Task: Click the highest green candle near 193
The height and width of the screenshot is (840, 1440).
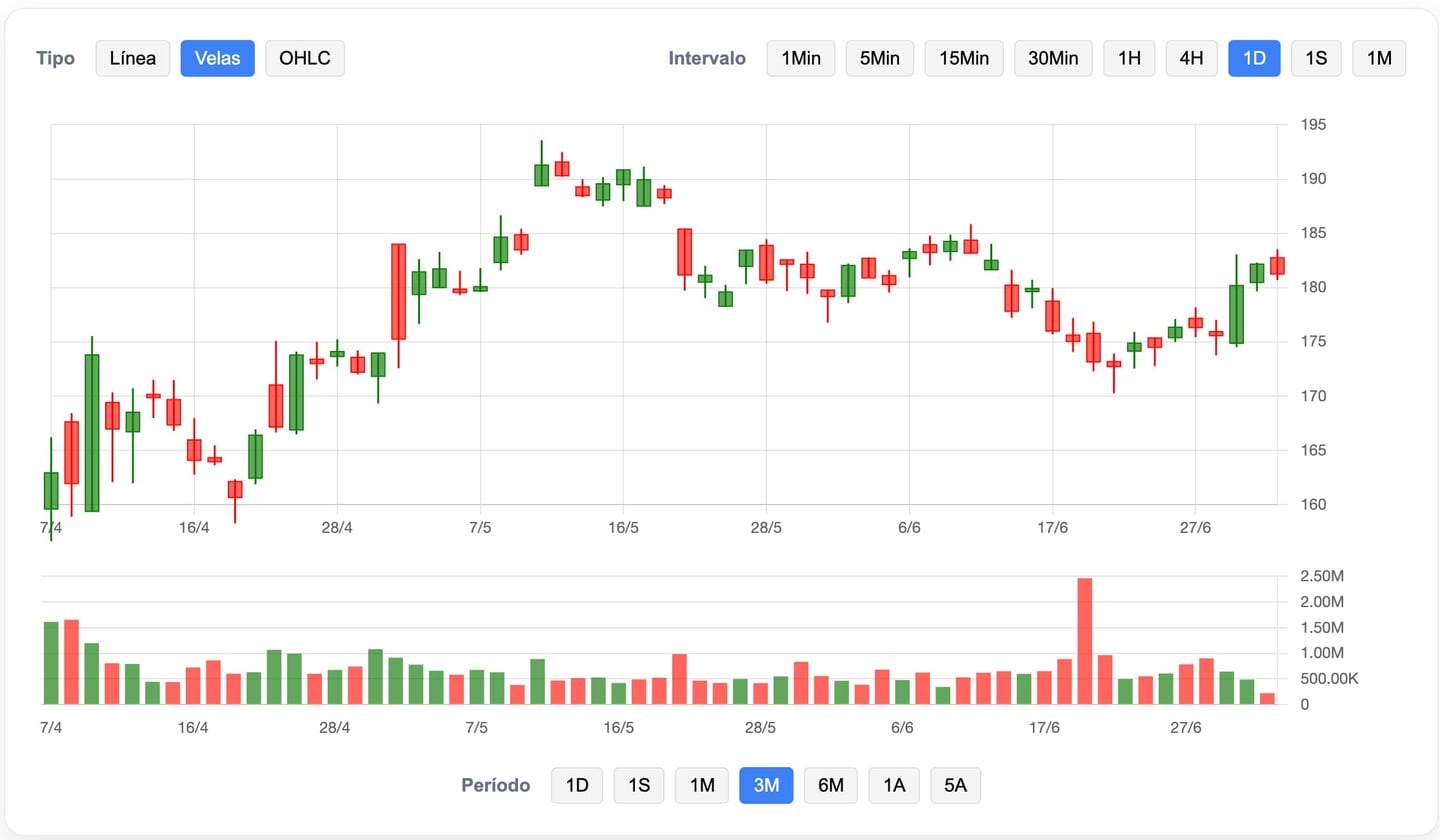Action: tap(541, 175)
